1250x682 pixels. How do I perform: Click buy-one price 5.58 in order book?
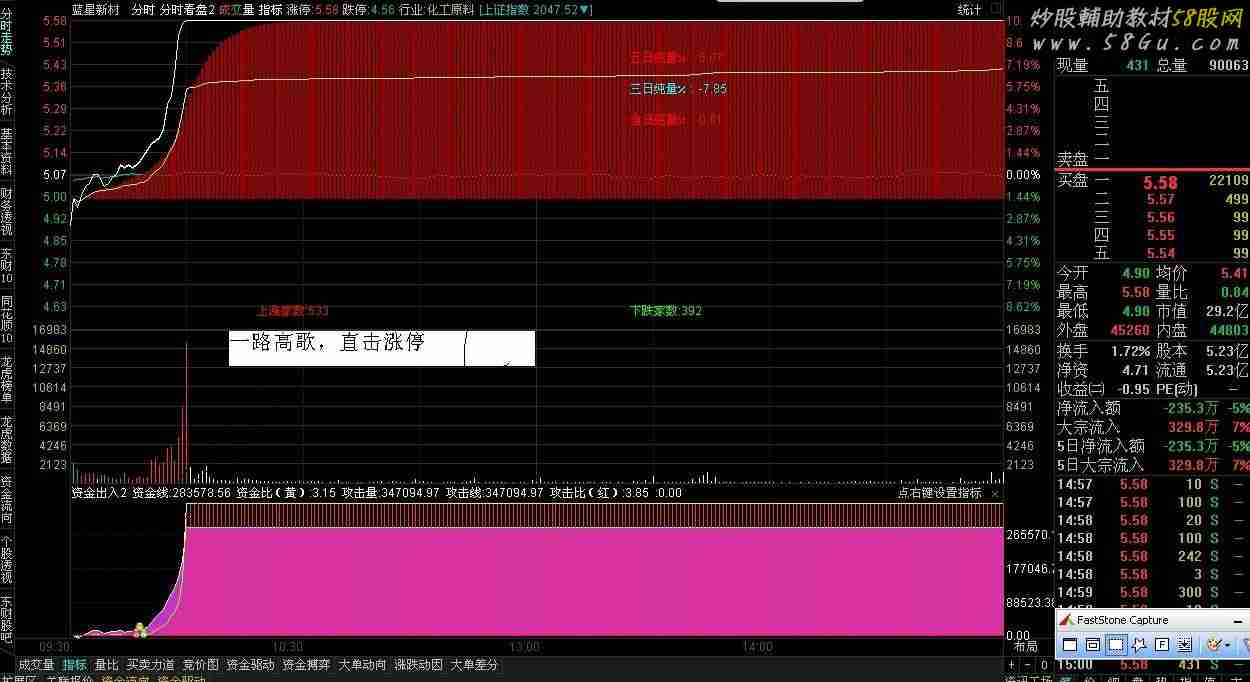click(x=1160, y=183)
